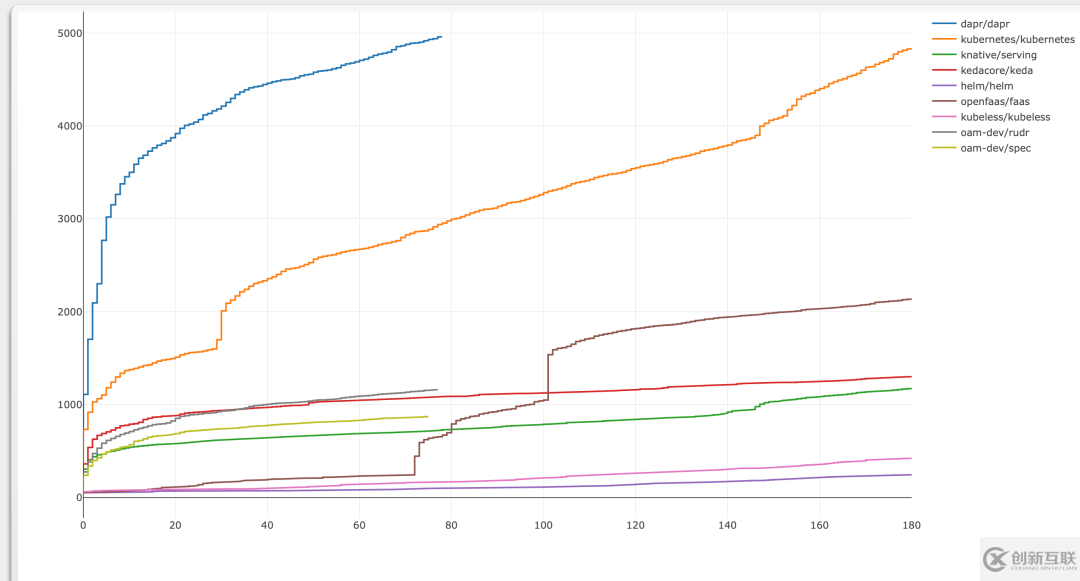Click the x-axis label 120
The width and height of the screenshot is (1080, 581).
tap(635, 525)
